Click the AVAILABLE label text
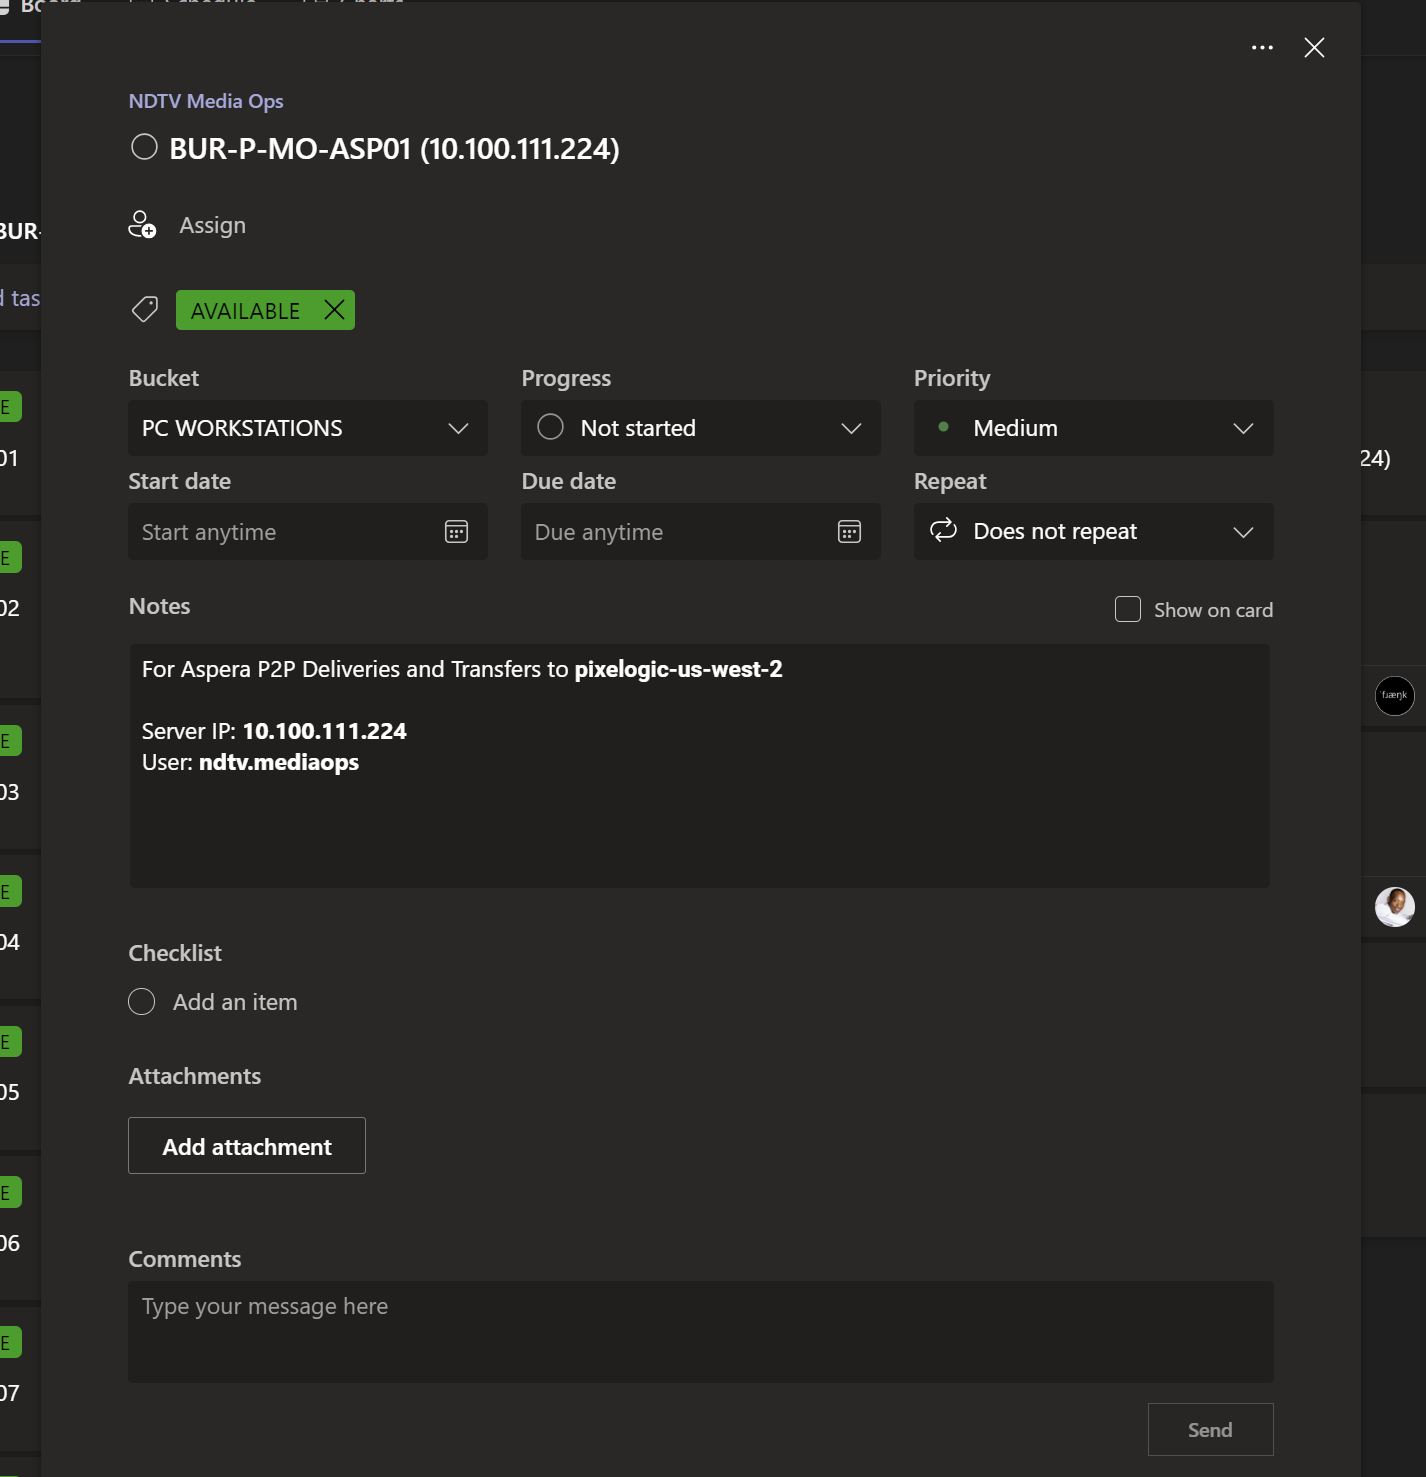This screenshot has height=1477, width=1426. (x=245, y=311)
